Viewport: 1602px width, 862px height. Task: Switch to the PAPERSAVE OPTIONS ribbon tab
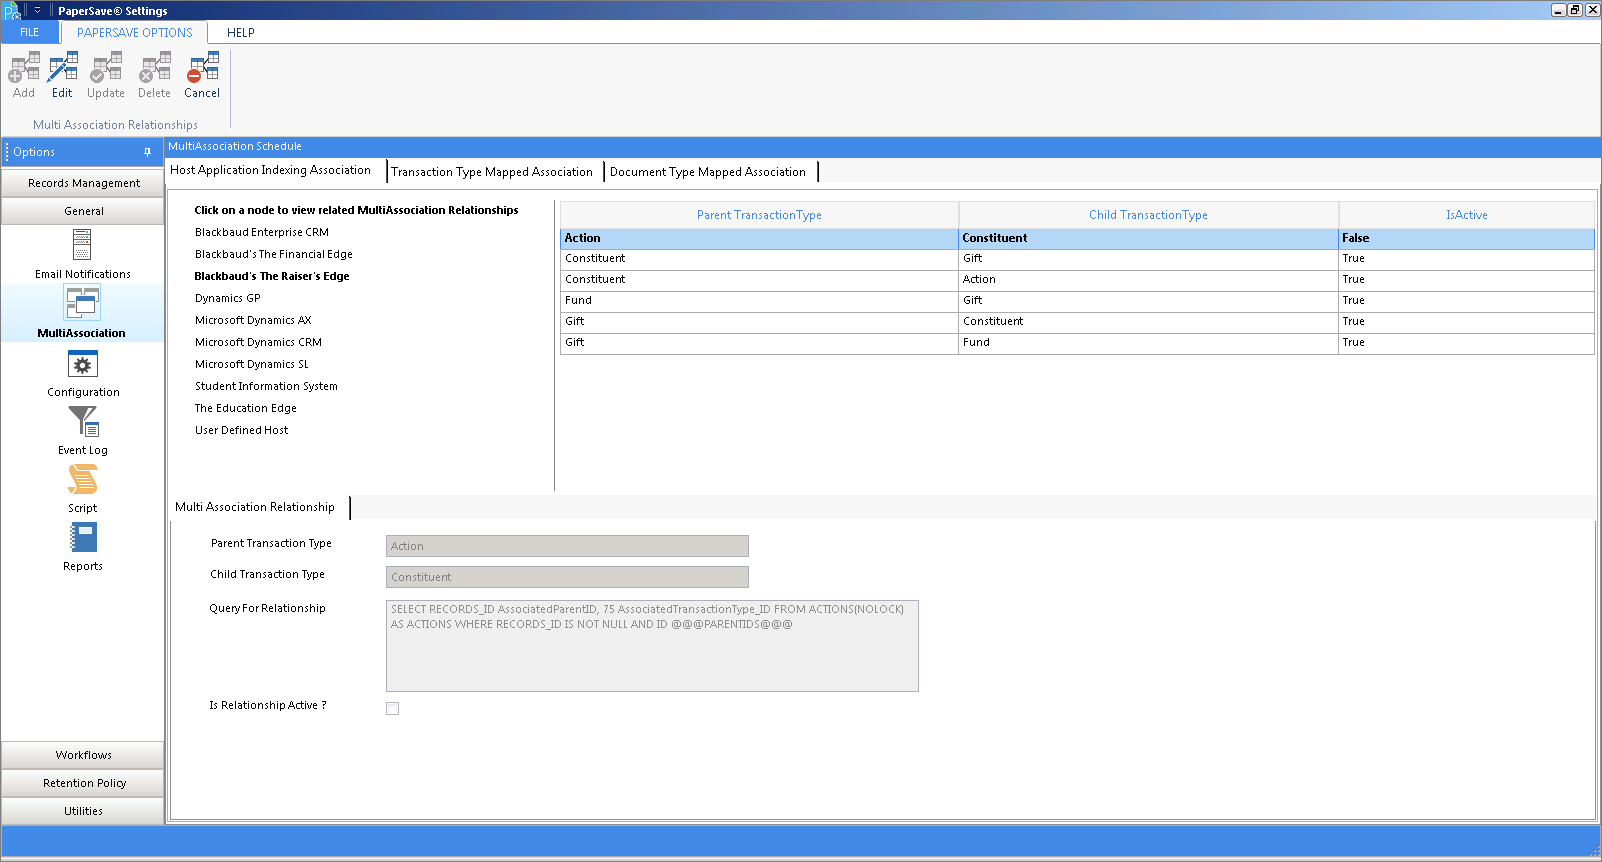click(135, 32)
